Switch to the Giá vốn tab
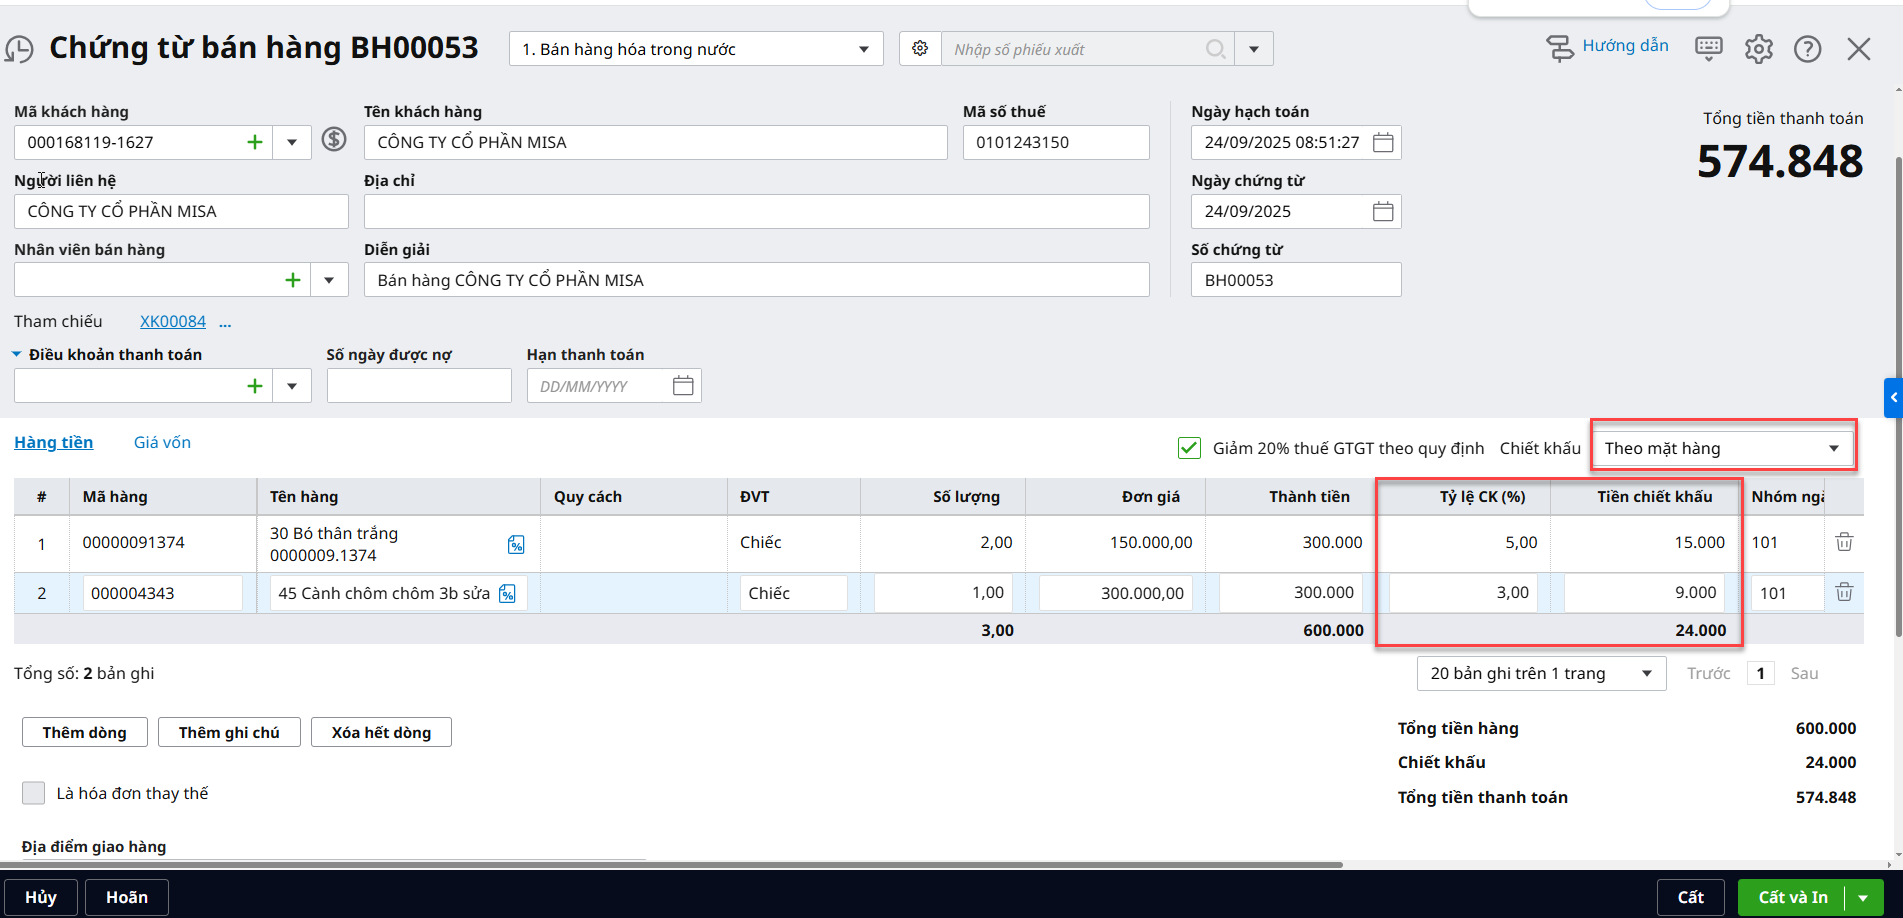Screen dimensions: 1903x918 pyautogui.click(x=162, y=442)
